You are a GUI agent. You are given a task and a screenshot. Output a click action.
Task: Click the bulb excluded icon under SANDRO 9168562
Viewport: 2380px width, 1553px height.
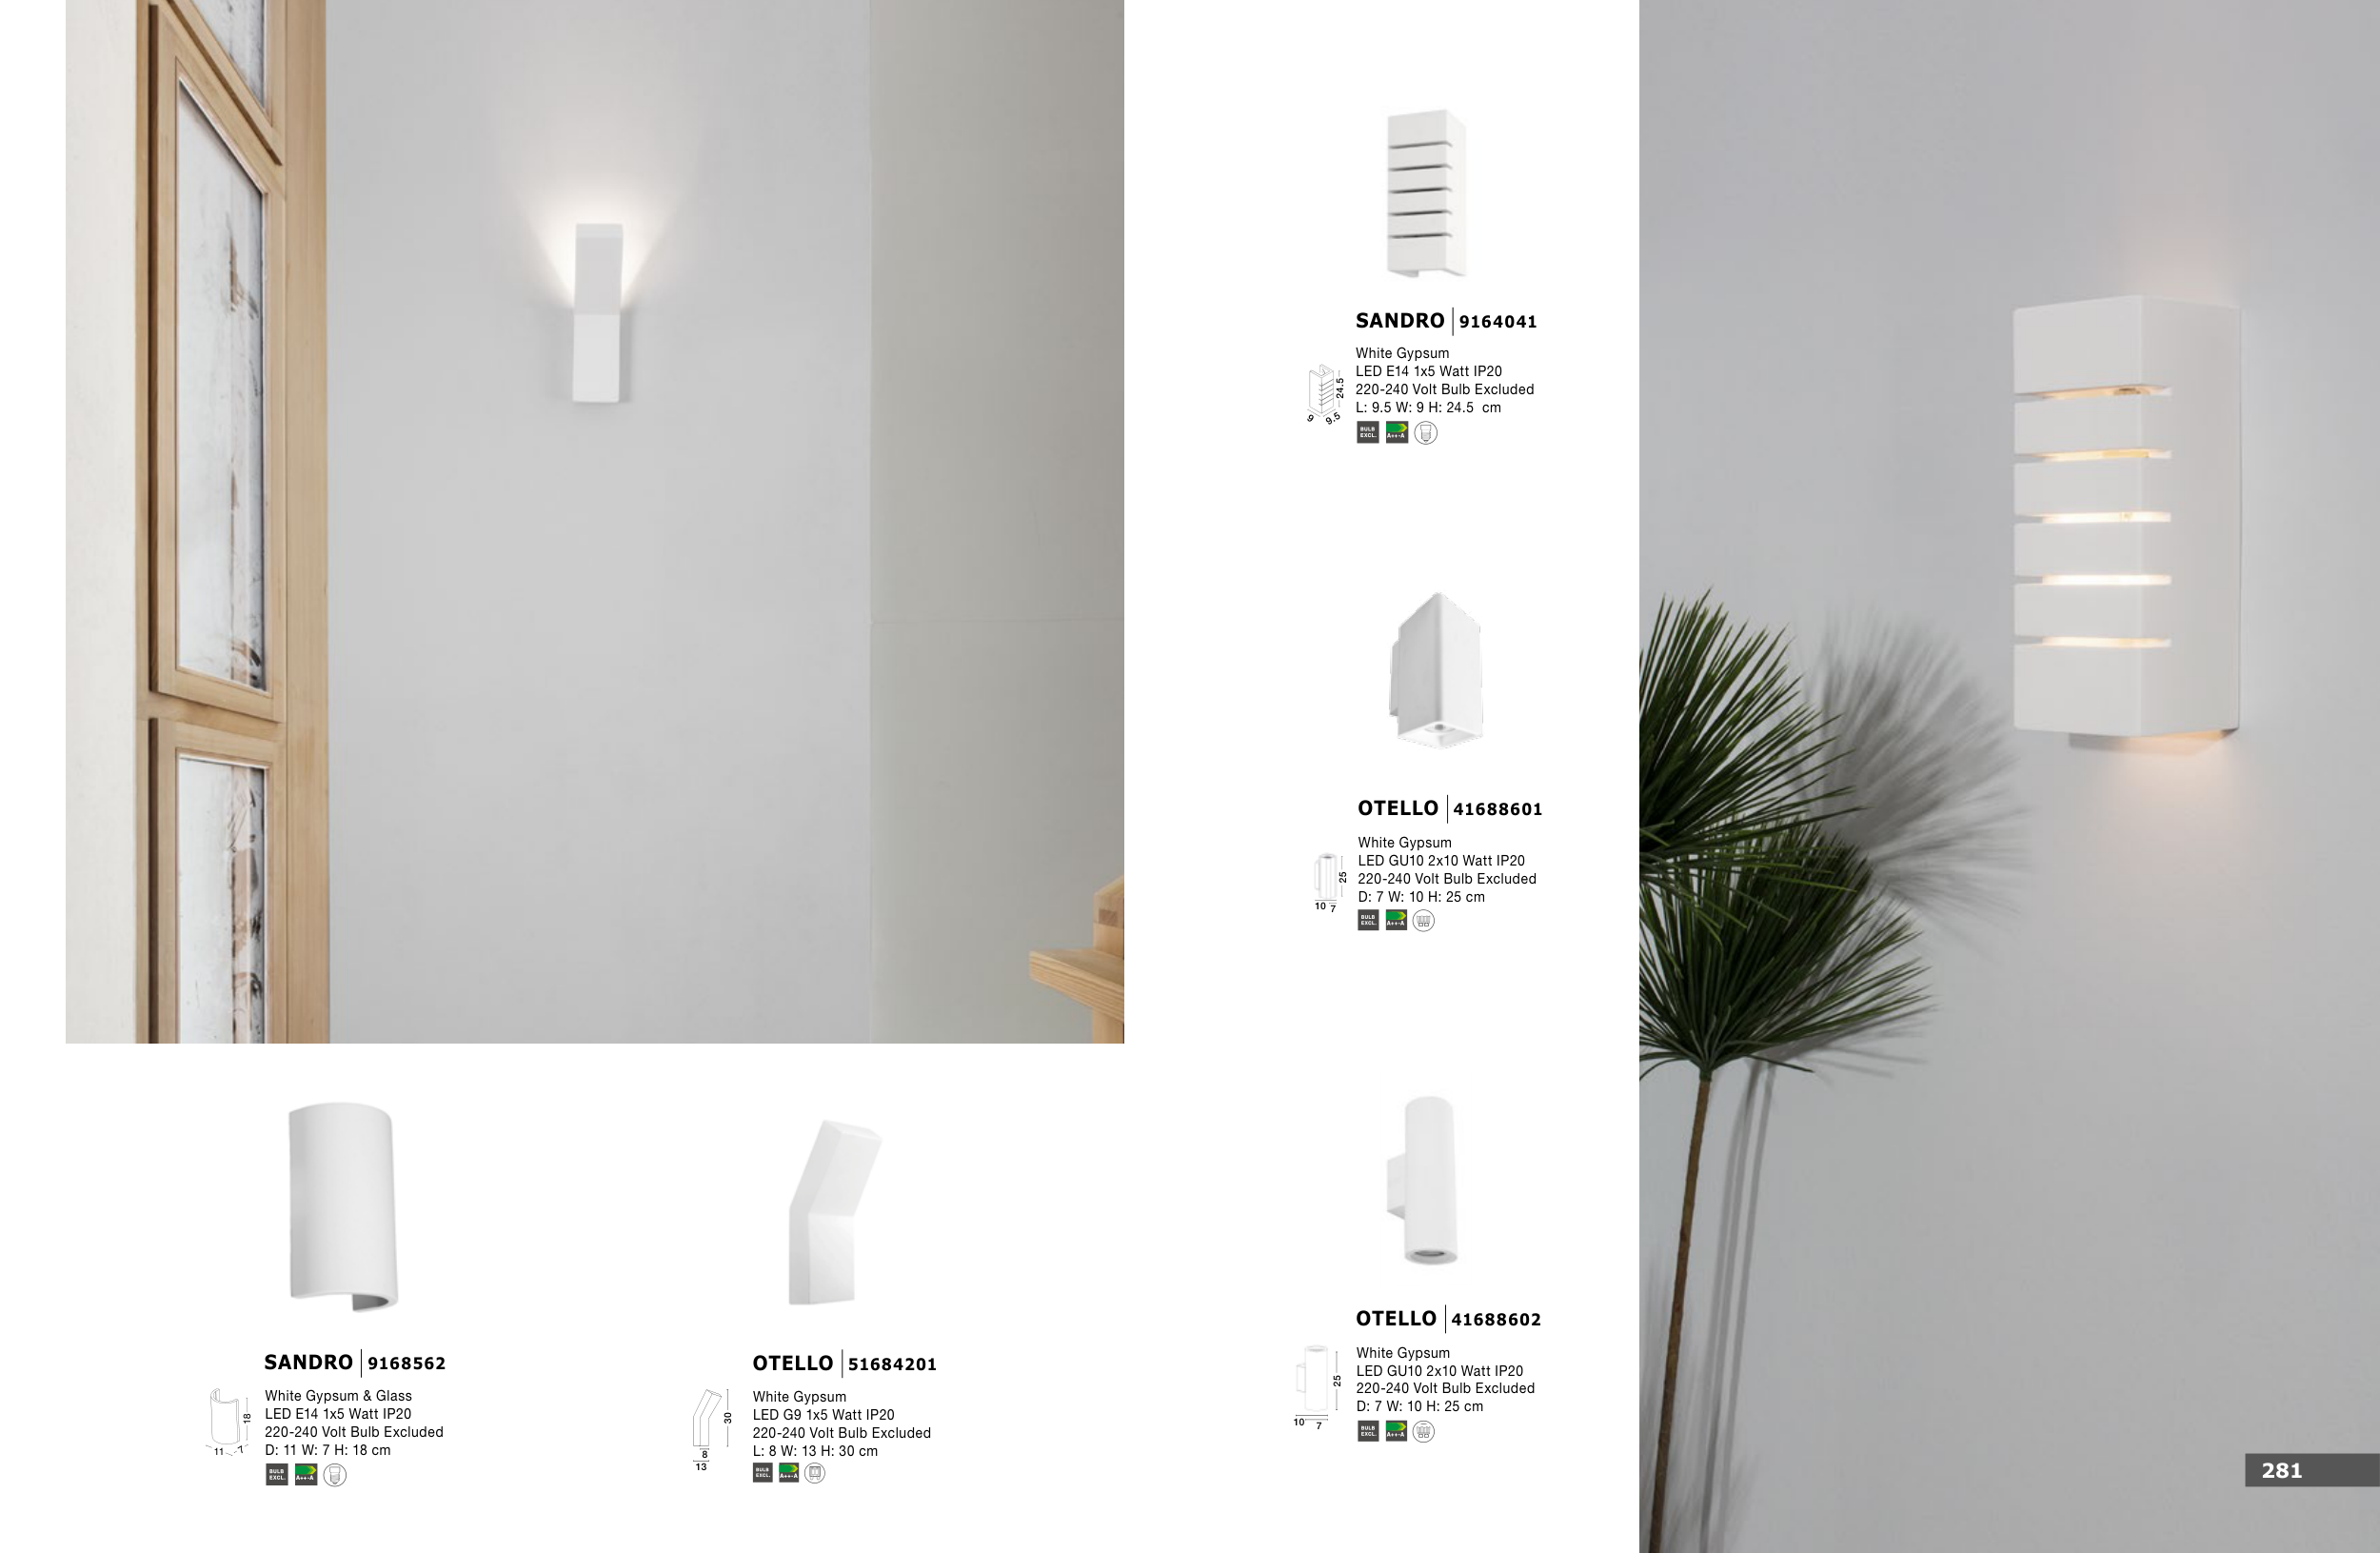277,1474
